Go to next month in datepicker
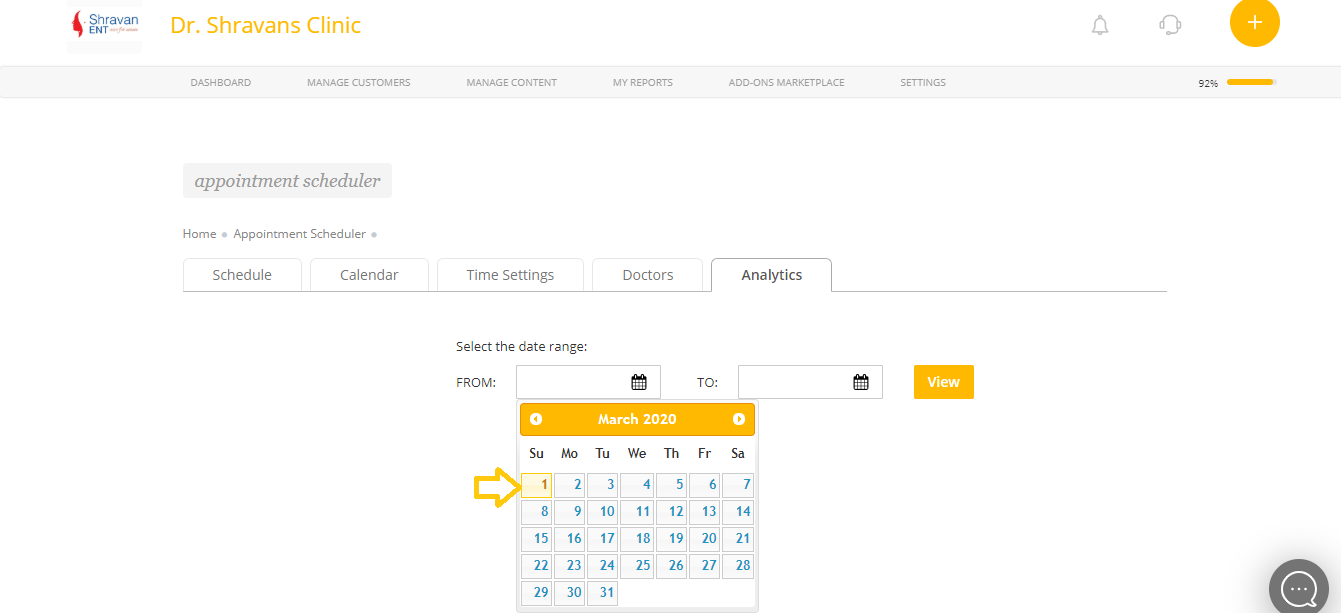The width and height of the screenshot is (1341, 613). 739,419
